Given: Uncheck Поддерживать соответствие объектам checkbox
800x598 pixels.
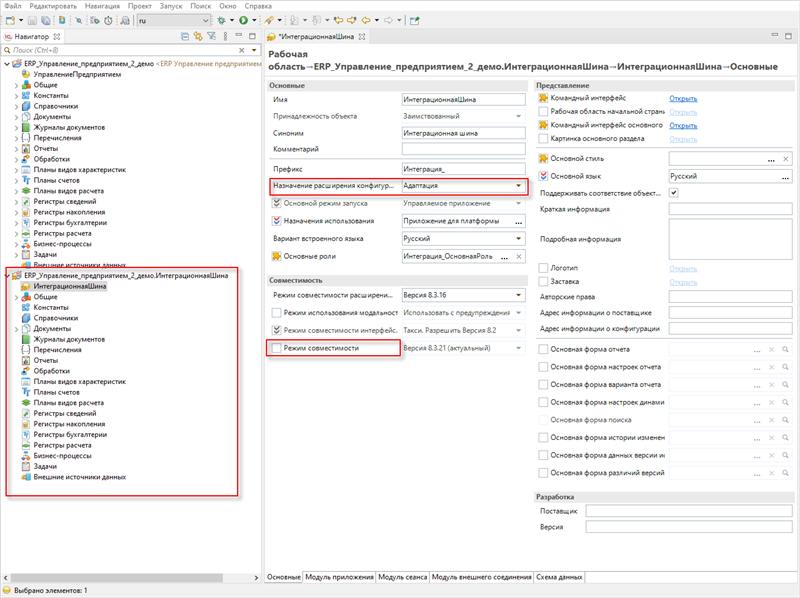Looking at the screenshot, I should coord(673,192).
